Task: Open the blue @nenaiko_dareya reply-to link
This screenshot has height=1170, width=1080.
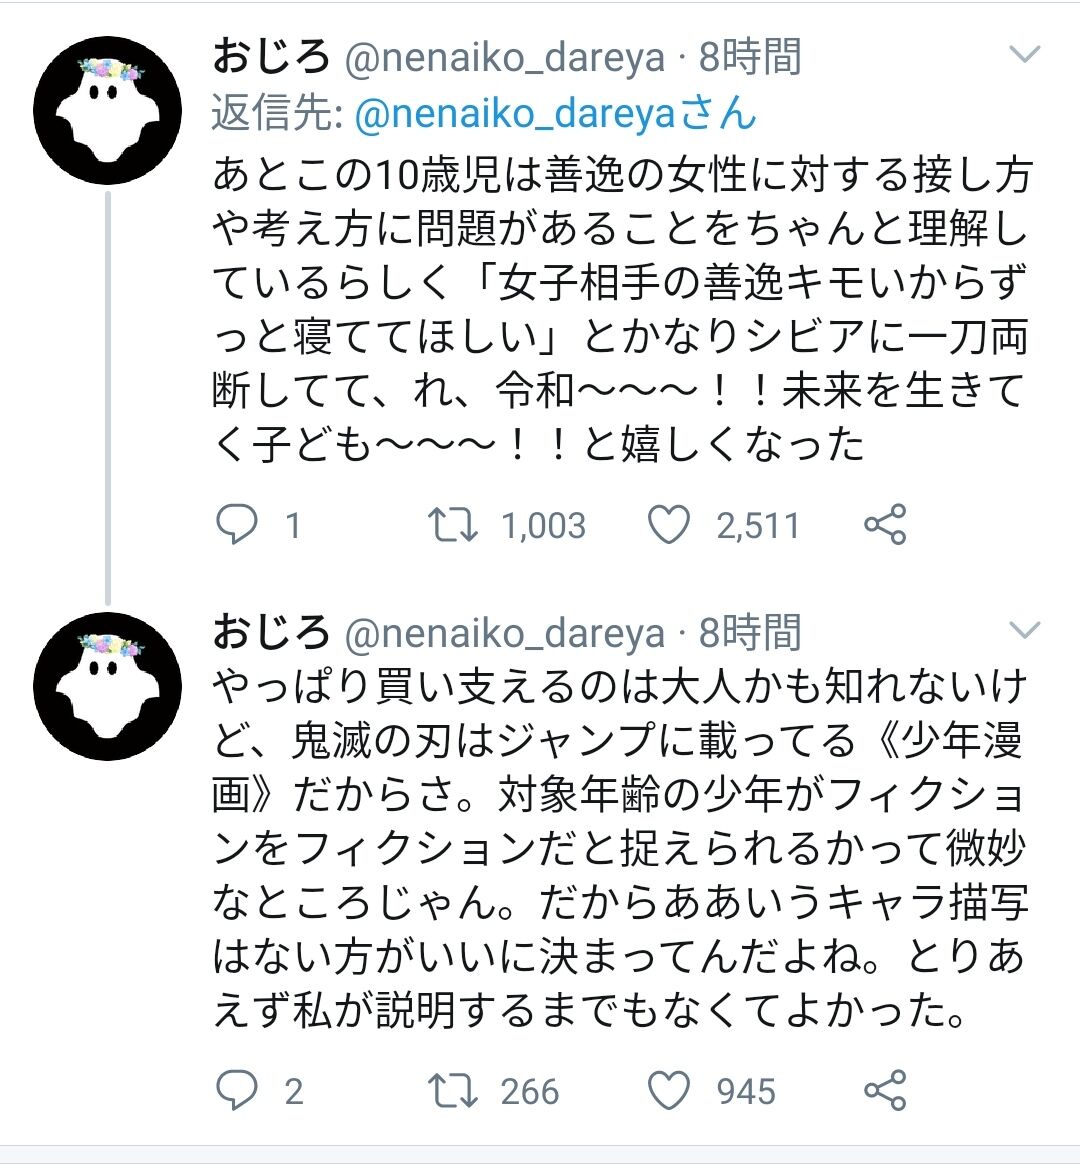Action: (x=555, y=114)
